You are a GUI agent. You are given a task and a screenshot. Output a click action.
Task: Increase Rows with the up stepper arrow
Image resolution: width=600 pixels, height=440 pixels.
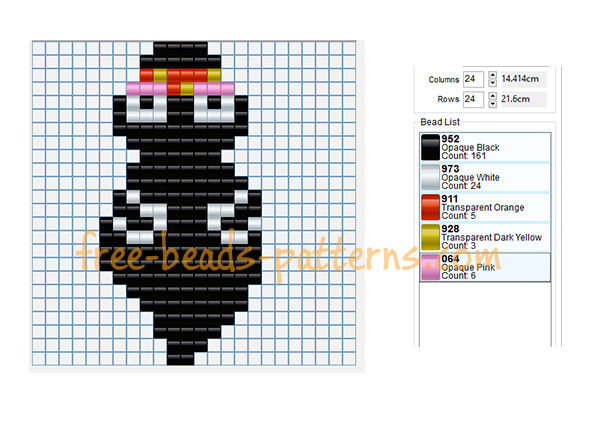(493, 96)
